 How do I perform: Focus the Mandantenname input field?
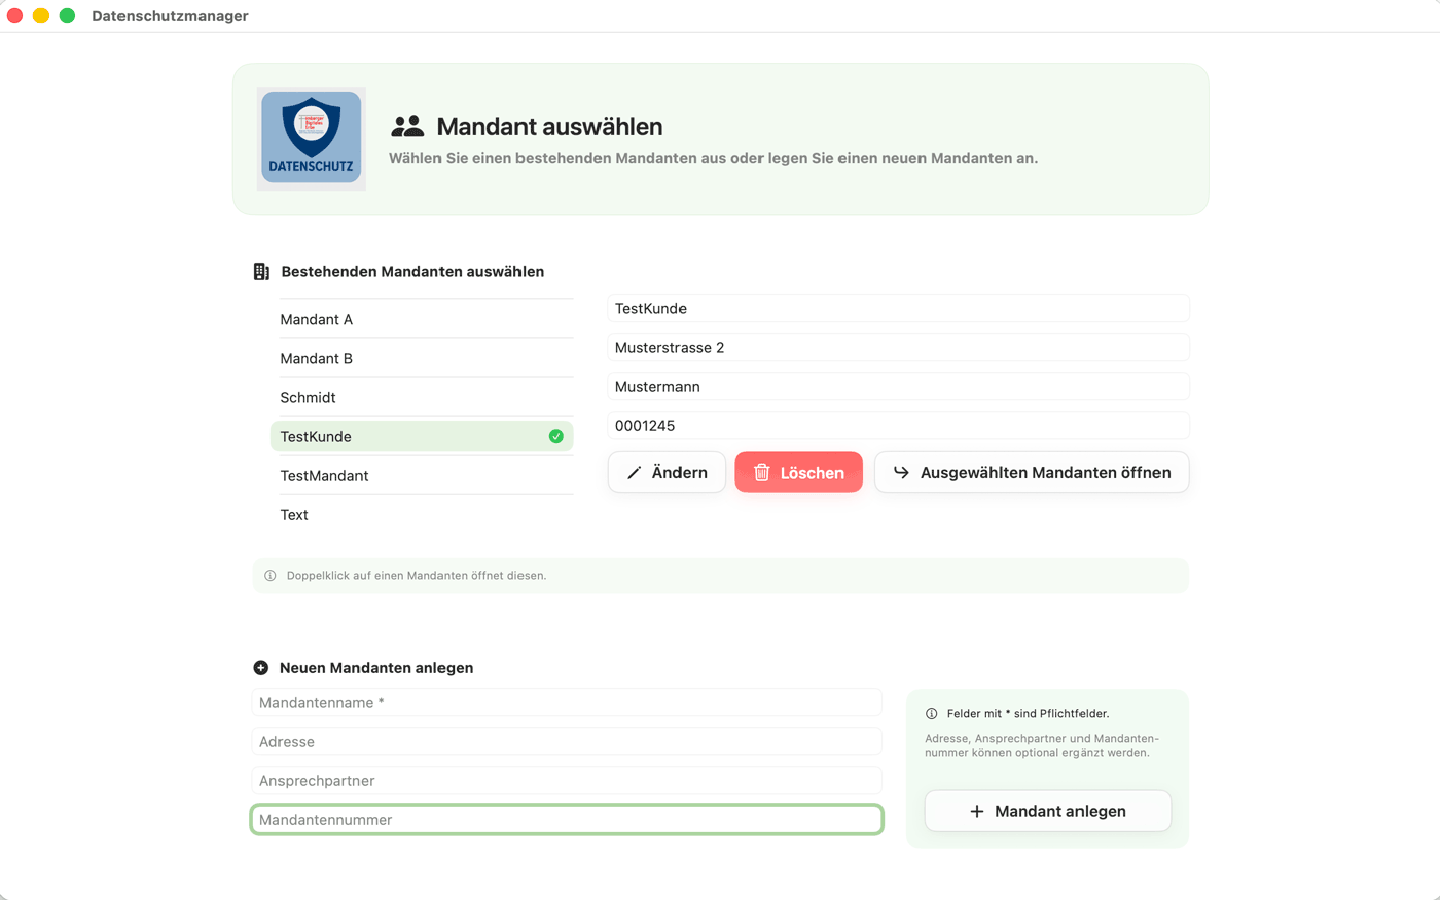click(566, 702)
